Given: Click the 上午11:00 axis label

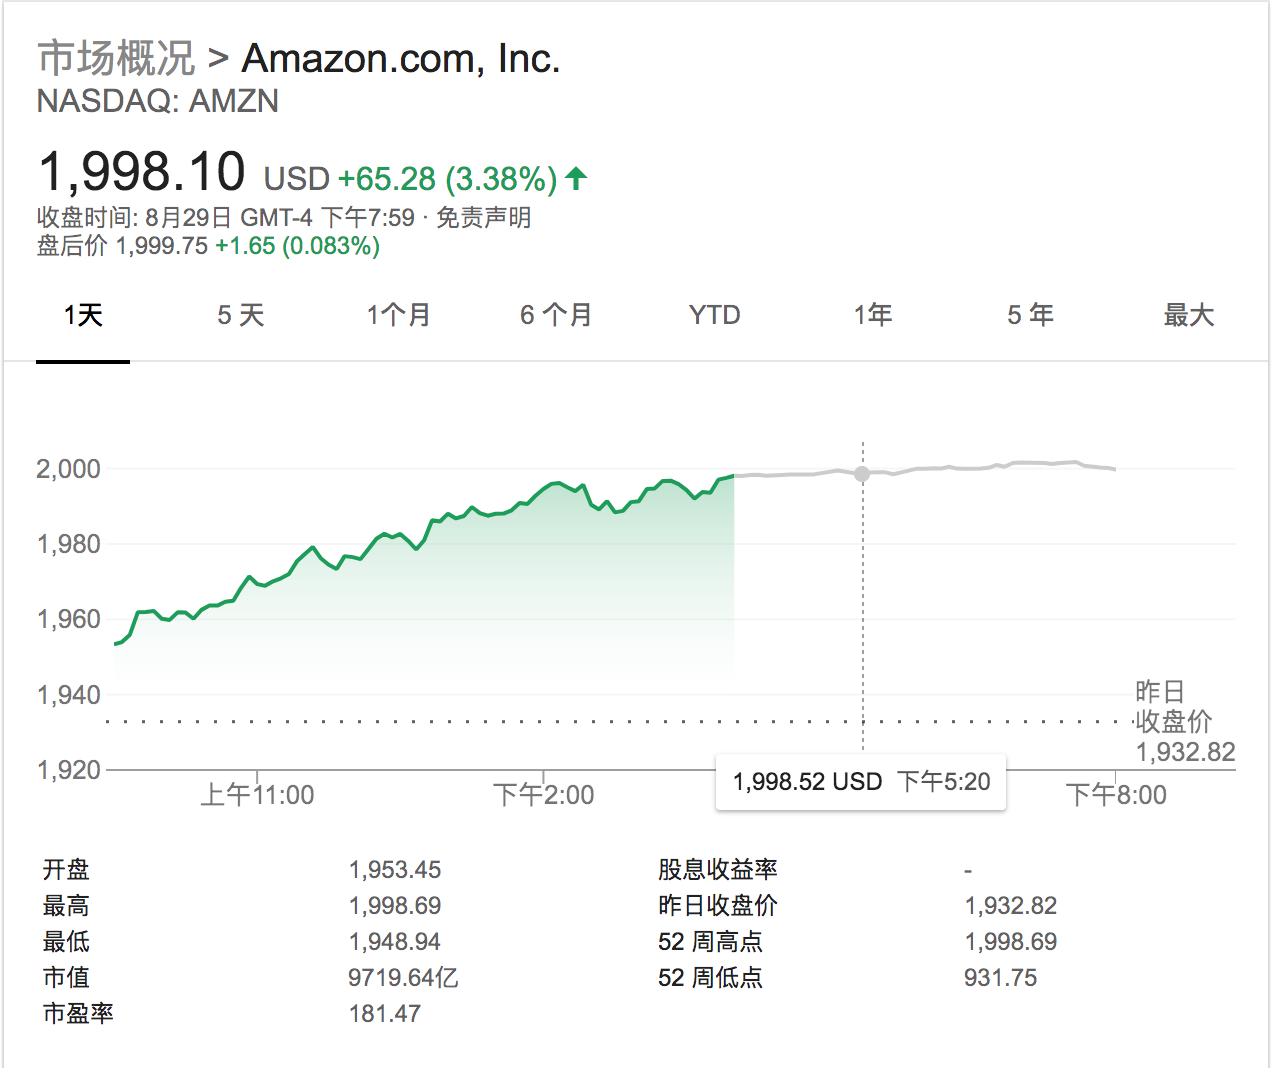Looking at the screenshot, I should [x=257, y=795].
